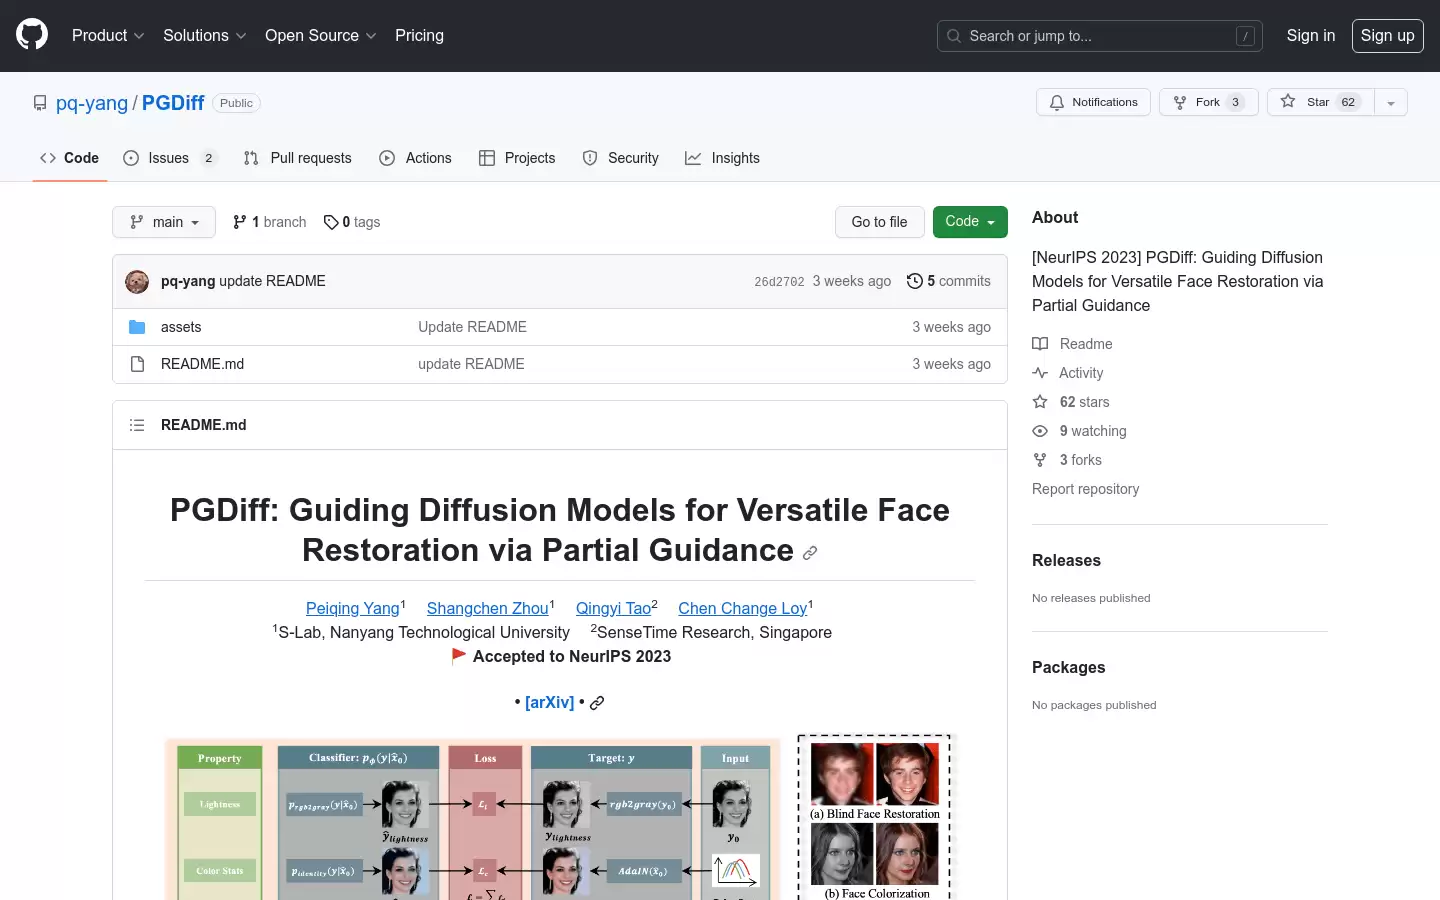Expand the main branch dropdown
1440x900 pixels.
pyautogui.click(x=164, y=222)
